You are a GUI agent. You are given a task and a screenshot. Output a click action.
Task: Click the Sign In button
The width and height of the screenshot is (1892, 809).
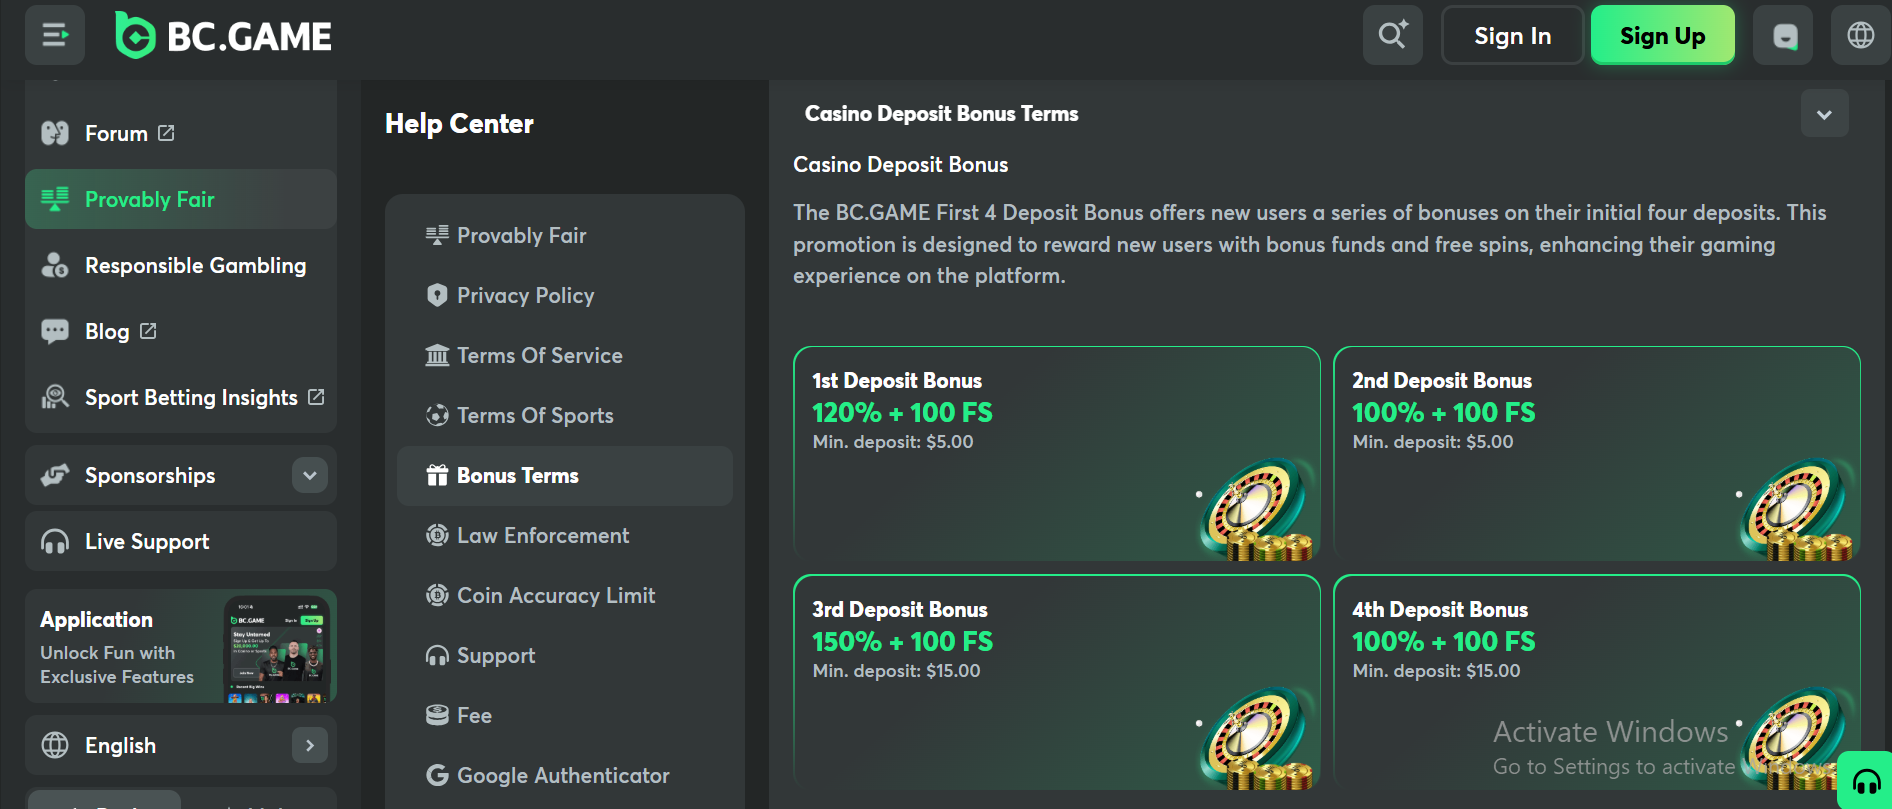pos(1512,36)
